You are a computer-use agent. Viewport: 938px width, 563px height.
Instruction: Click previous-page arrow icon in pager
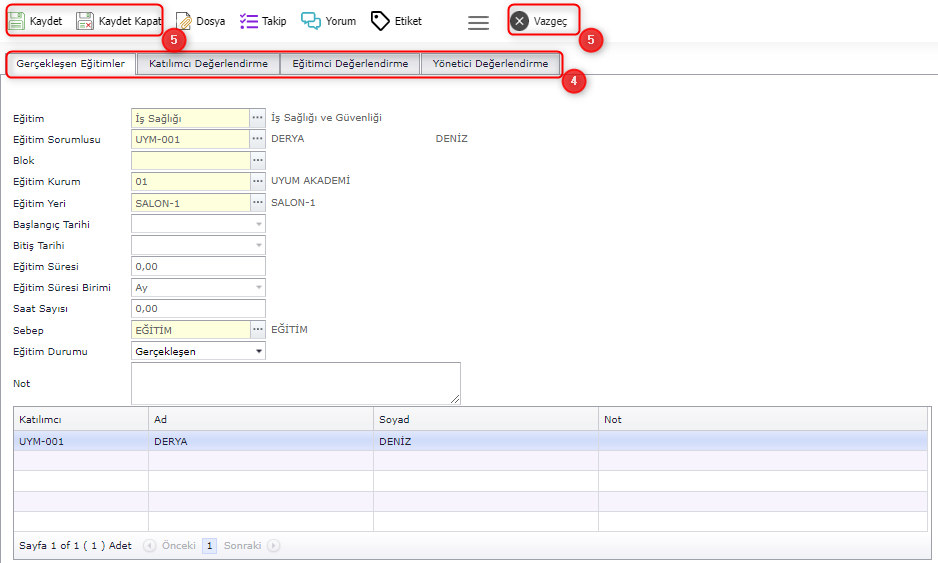[150, 545]
